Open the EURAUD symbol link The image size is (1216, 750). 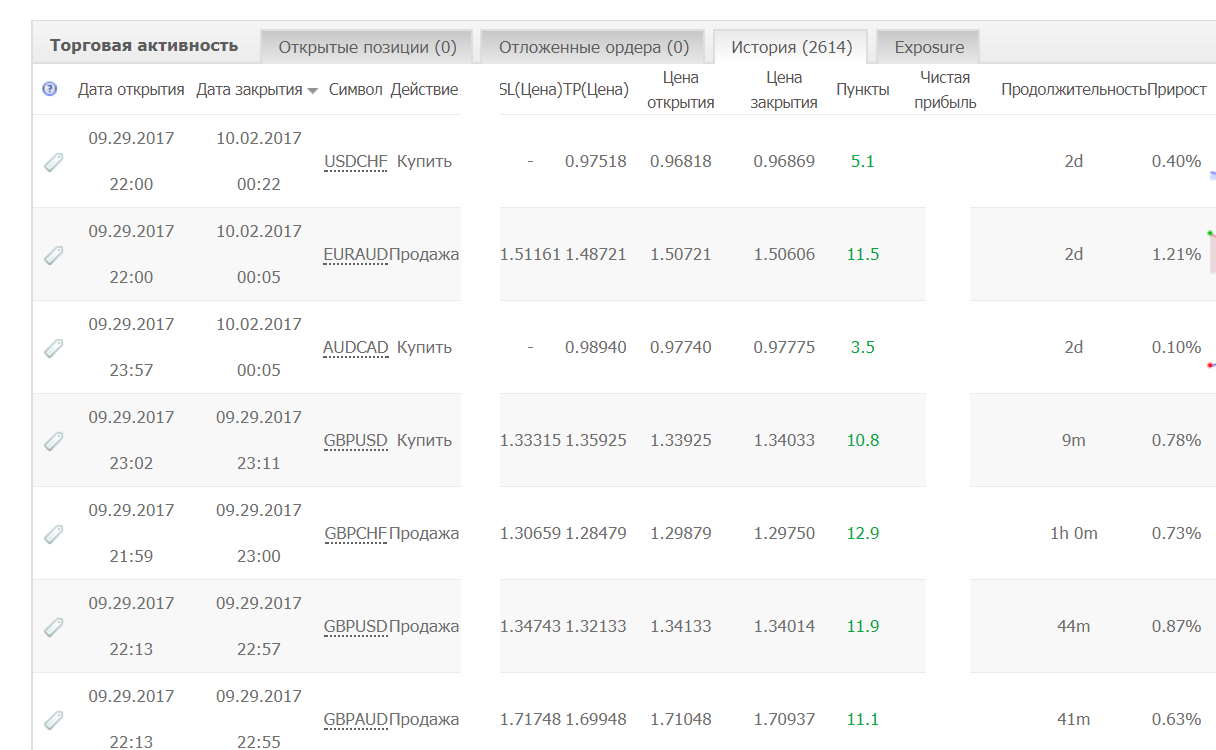tap(356, 254)
